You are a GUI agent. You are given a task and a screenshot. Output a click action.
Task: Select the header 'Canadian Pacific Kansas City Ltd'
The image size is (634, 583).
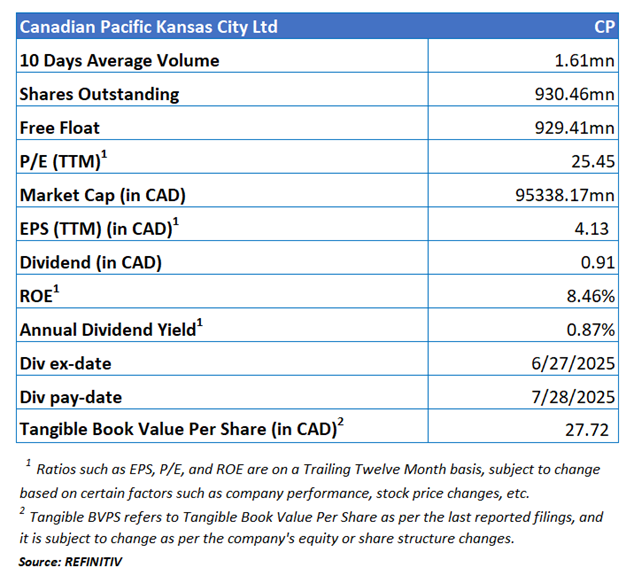coord(149,27)
